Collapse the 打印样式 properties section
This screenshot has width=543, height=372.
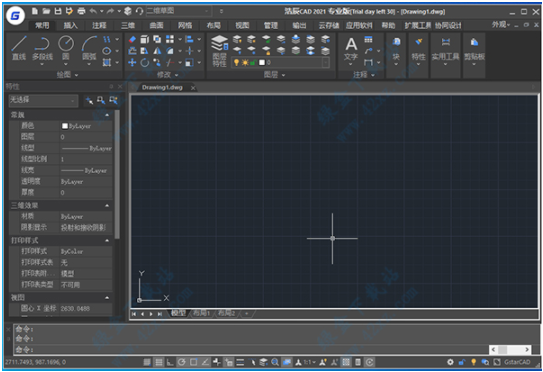point(107,240)
